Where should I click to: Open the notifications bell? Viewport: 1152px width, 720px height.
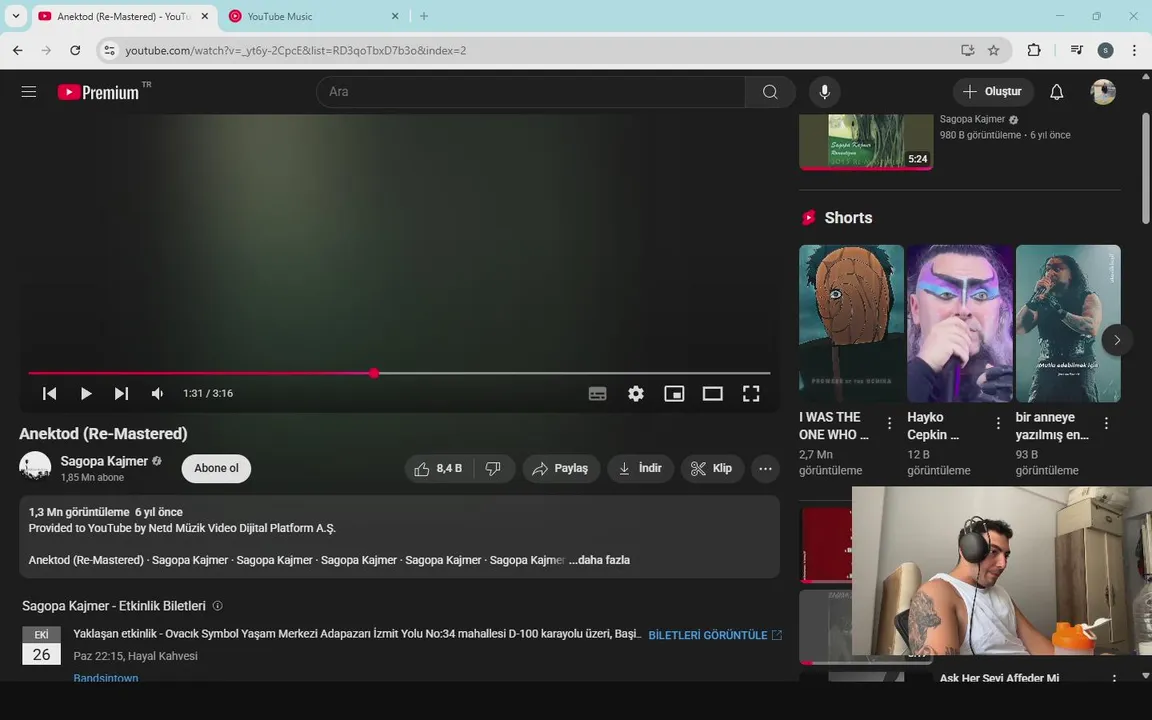(x=1056, y=92)
